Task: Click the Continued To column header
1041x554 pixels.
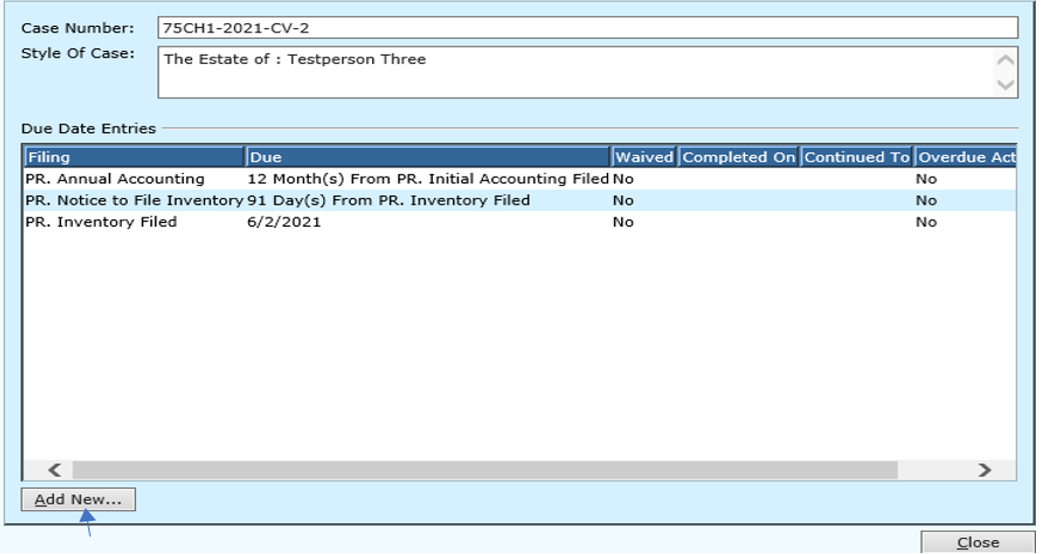Action: (857, 157)
